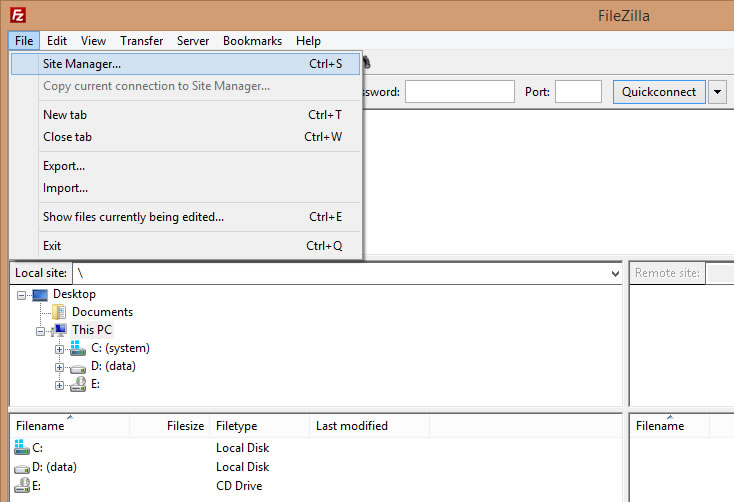This screenshot has width=734, height=502.
Task: Expand the C: (system) tree node
Action: click(x=60, y=349)
